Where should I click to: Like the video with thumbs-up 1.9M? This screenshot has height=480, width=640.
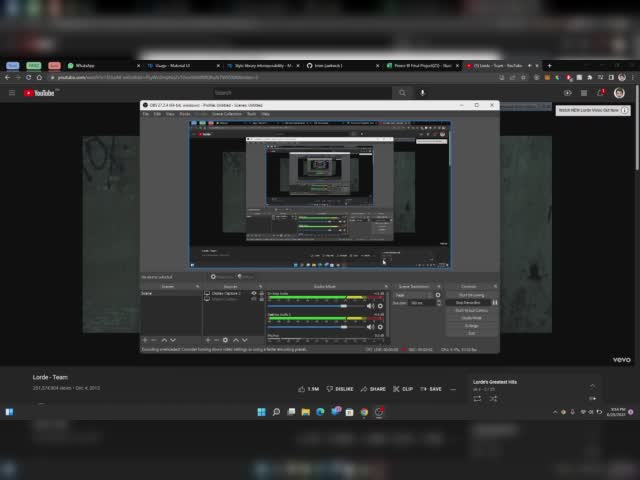[309, 389]
